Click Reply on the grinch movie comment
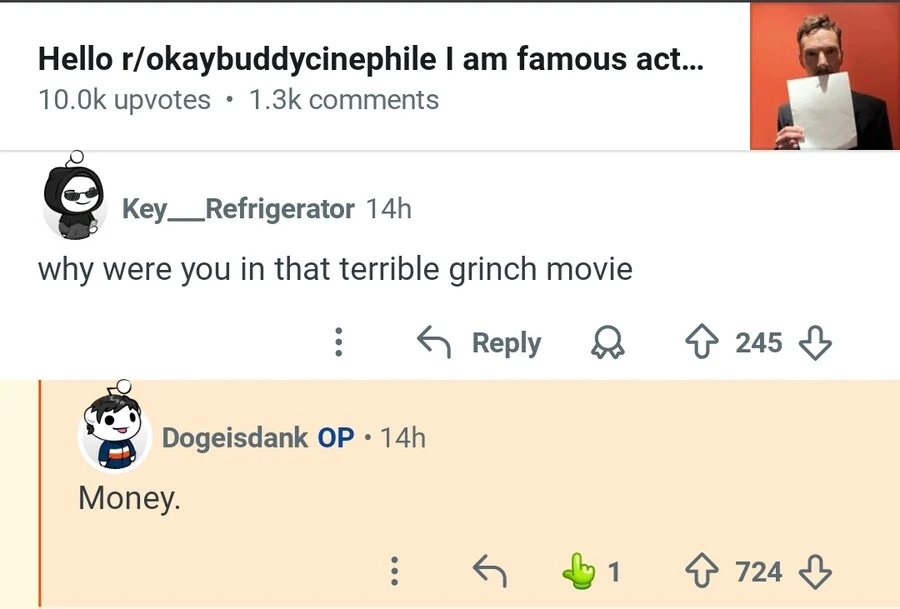This screenshot has height=609, width=900. pos(479,343)
